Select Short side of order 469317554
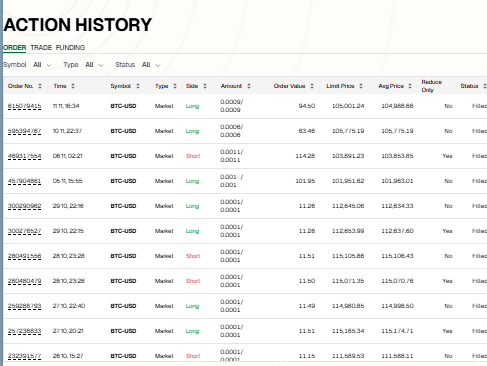This screenshot has width=487, height=366. point(193,156)
